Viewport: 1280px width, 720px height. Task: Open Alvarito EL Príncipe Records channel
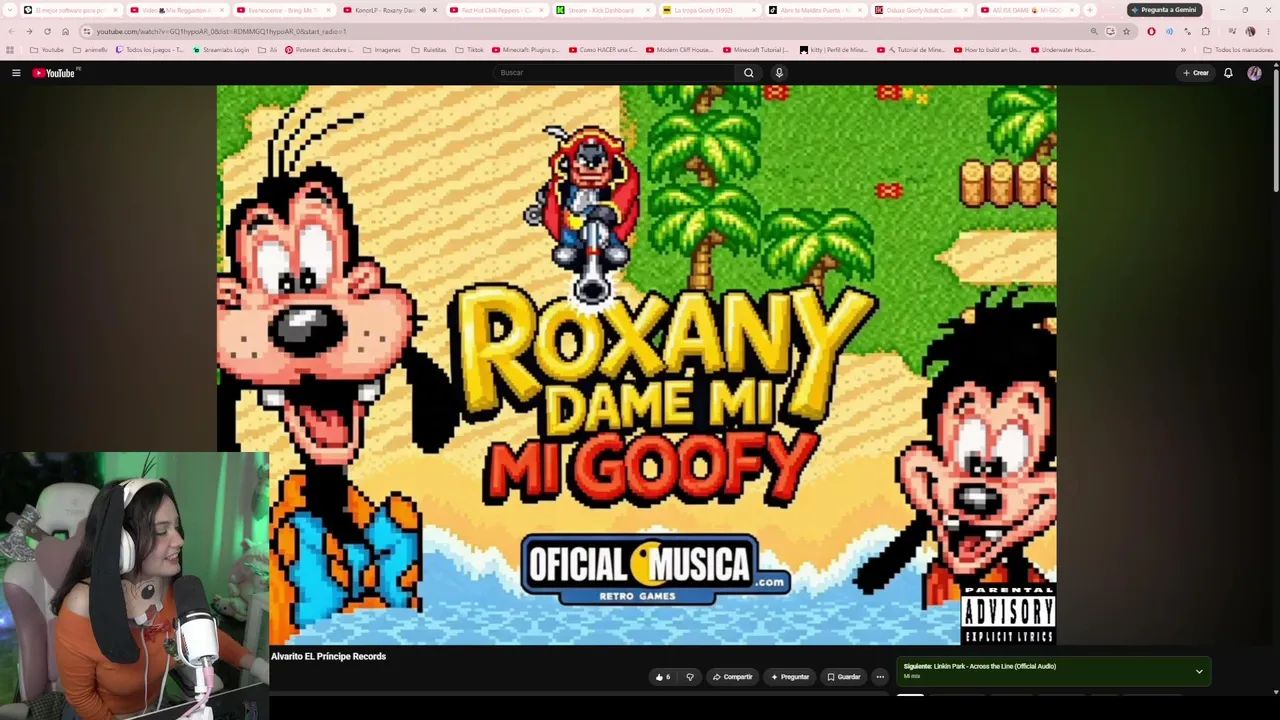[328, 657]
